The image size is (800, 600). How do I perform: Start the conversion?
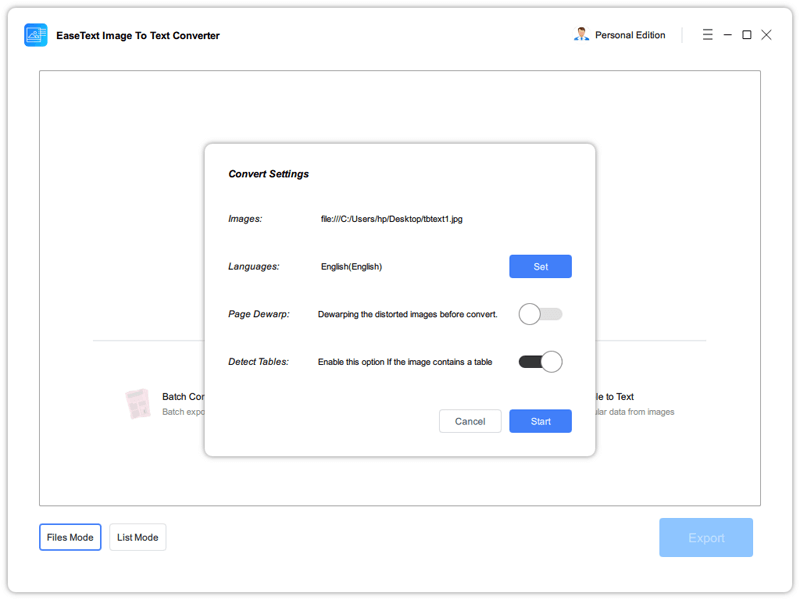point(540,421)
